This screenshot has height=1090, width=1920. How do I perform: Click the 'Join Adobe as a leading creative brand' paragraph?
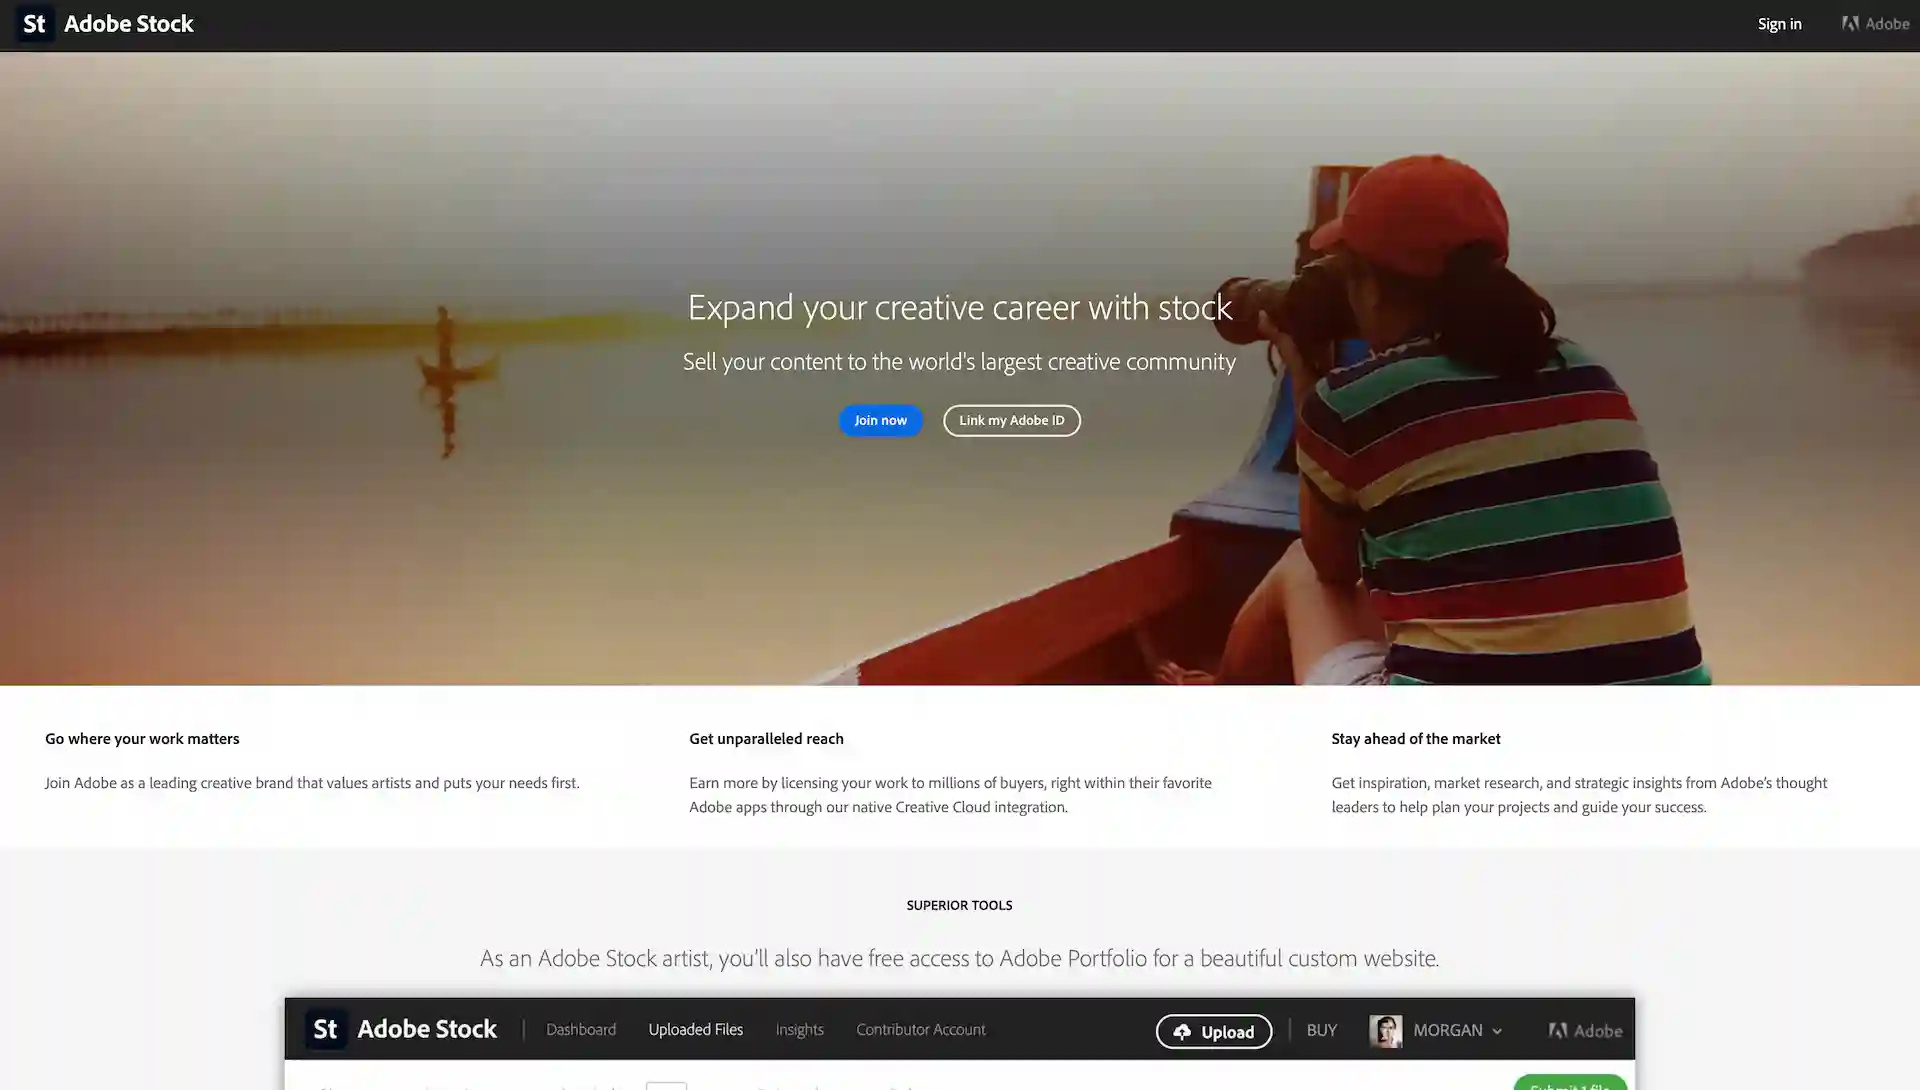coord(312,783)
